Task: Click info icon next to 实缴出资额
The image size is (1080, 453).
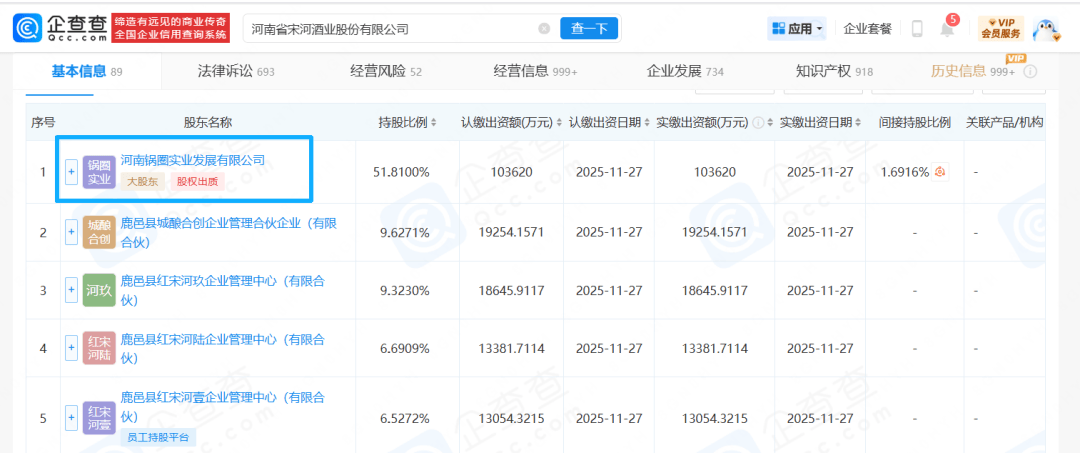Action: tap(758, 123)
